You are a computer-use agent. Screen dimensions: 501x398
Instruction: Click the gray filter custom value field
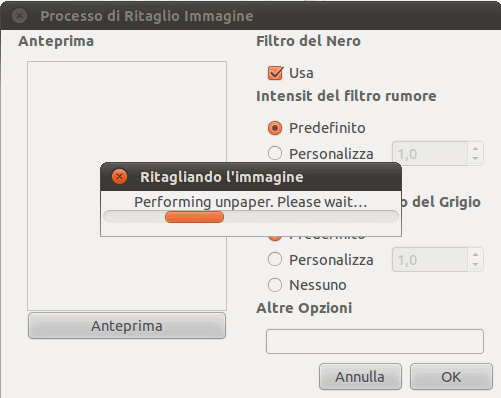430,260
